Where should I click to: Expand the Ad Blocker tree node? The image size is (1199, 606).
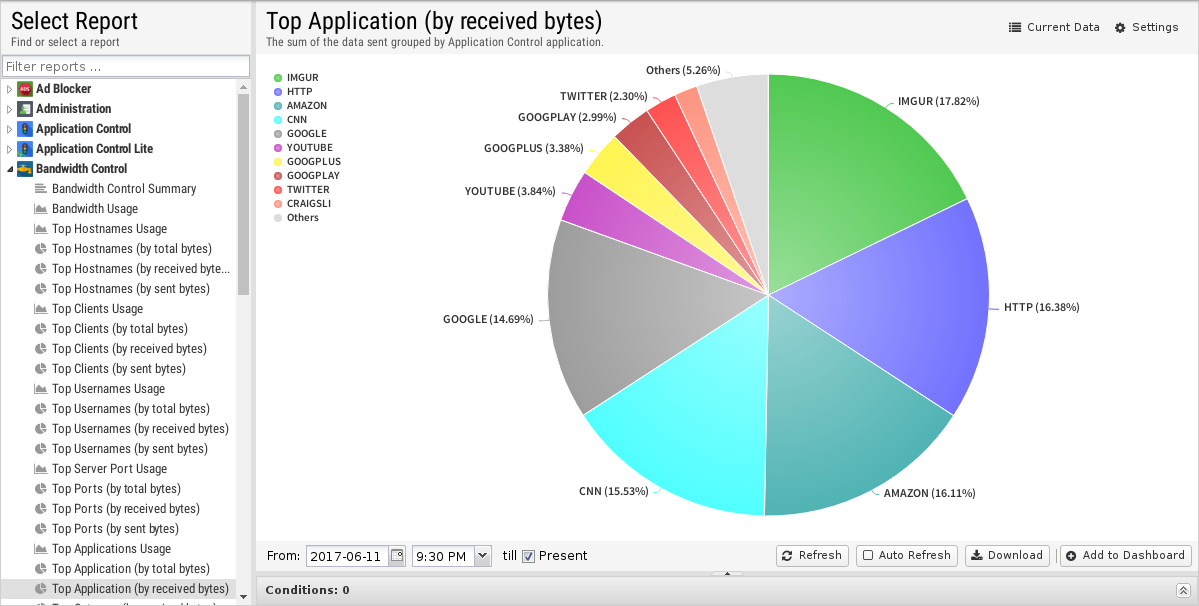(9, 89)
